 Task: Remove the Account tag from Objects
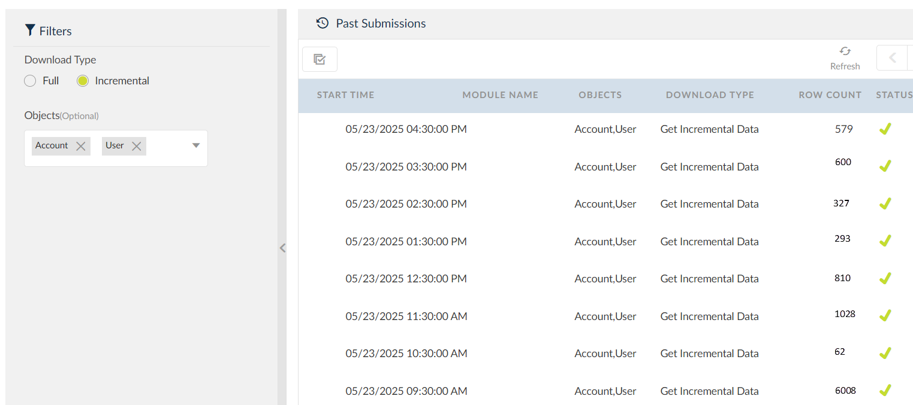[81, 146]
